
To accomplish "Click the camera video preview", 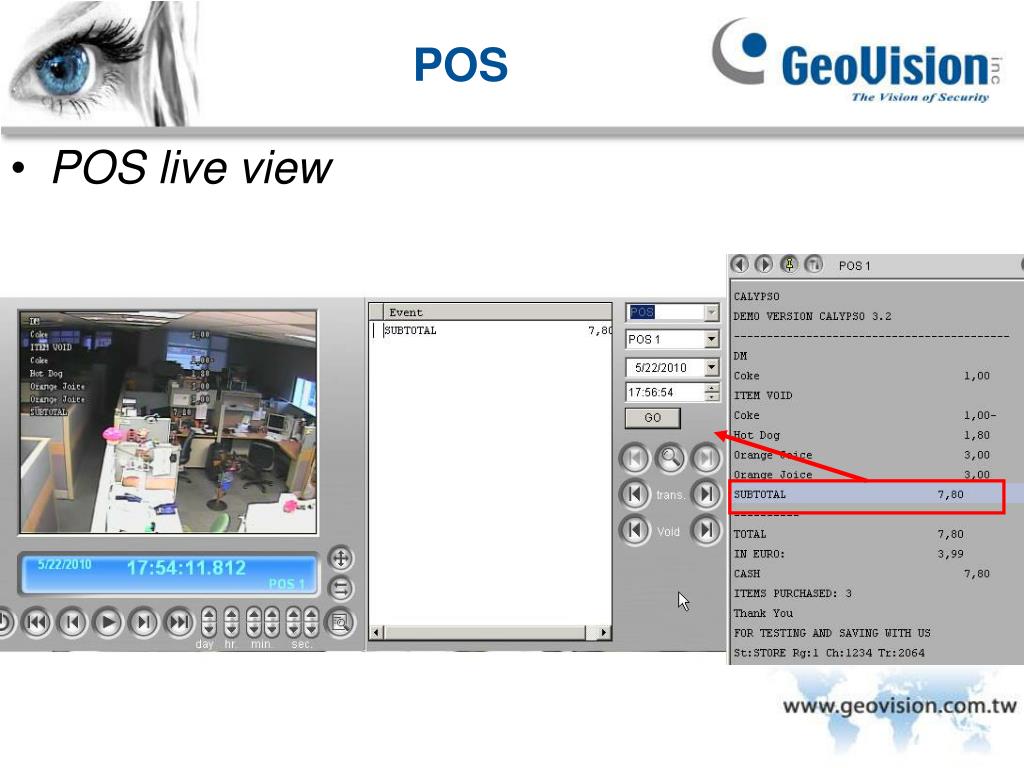I will pos(168,423).
